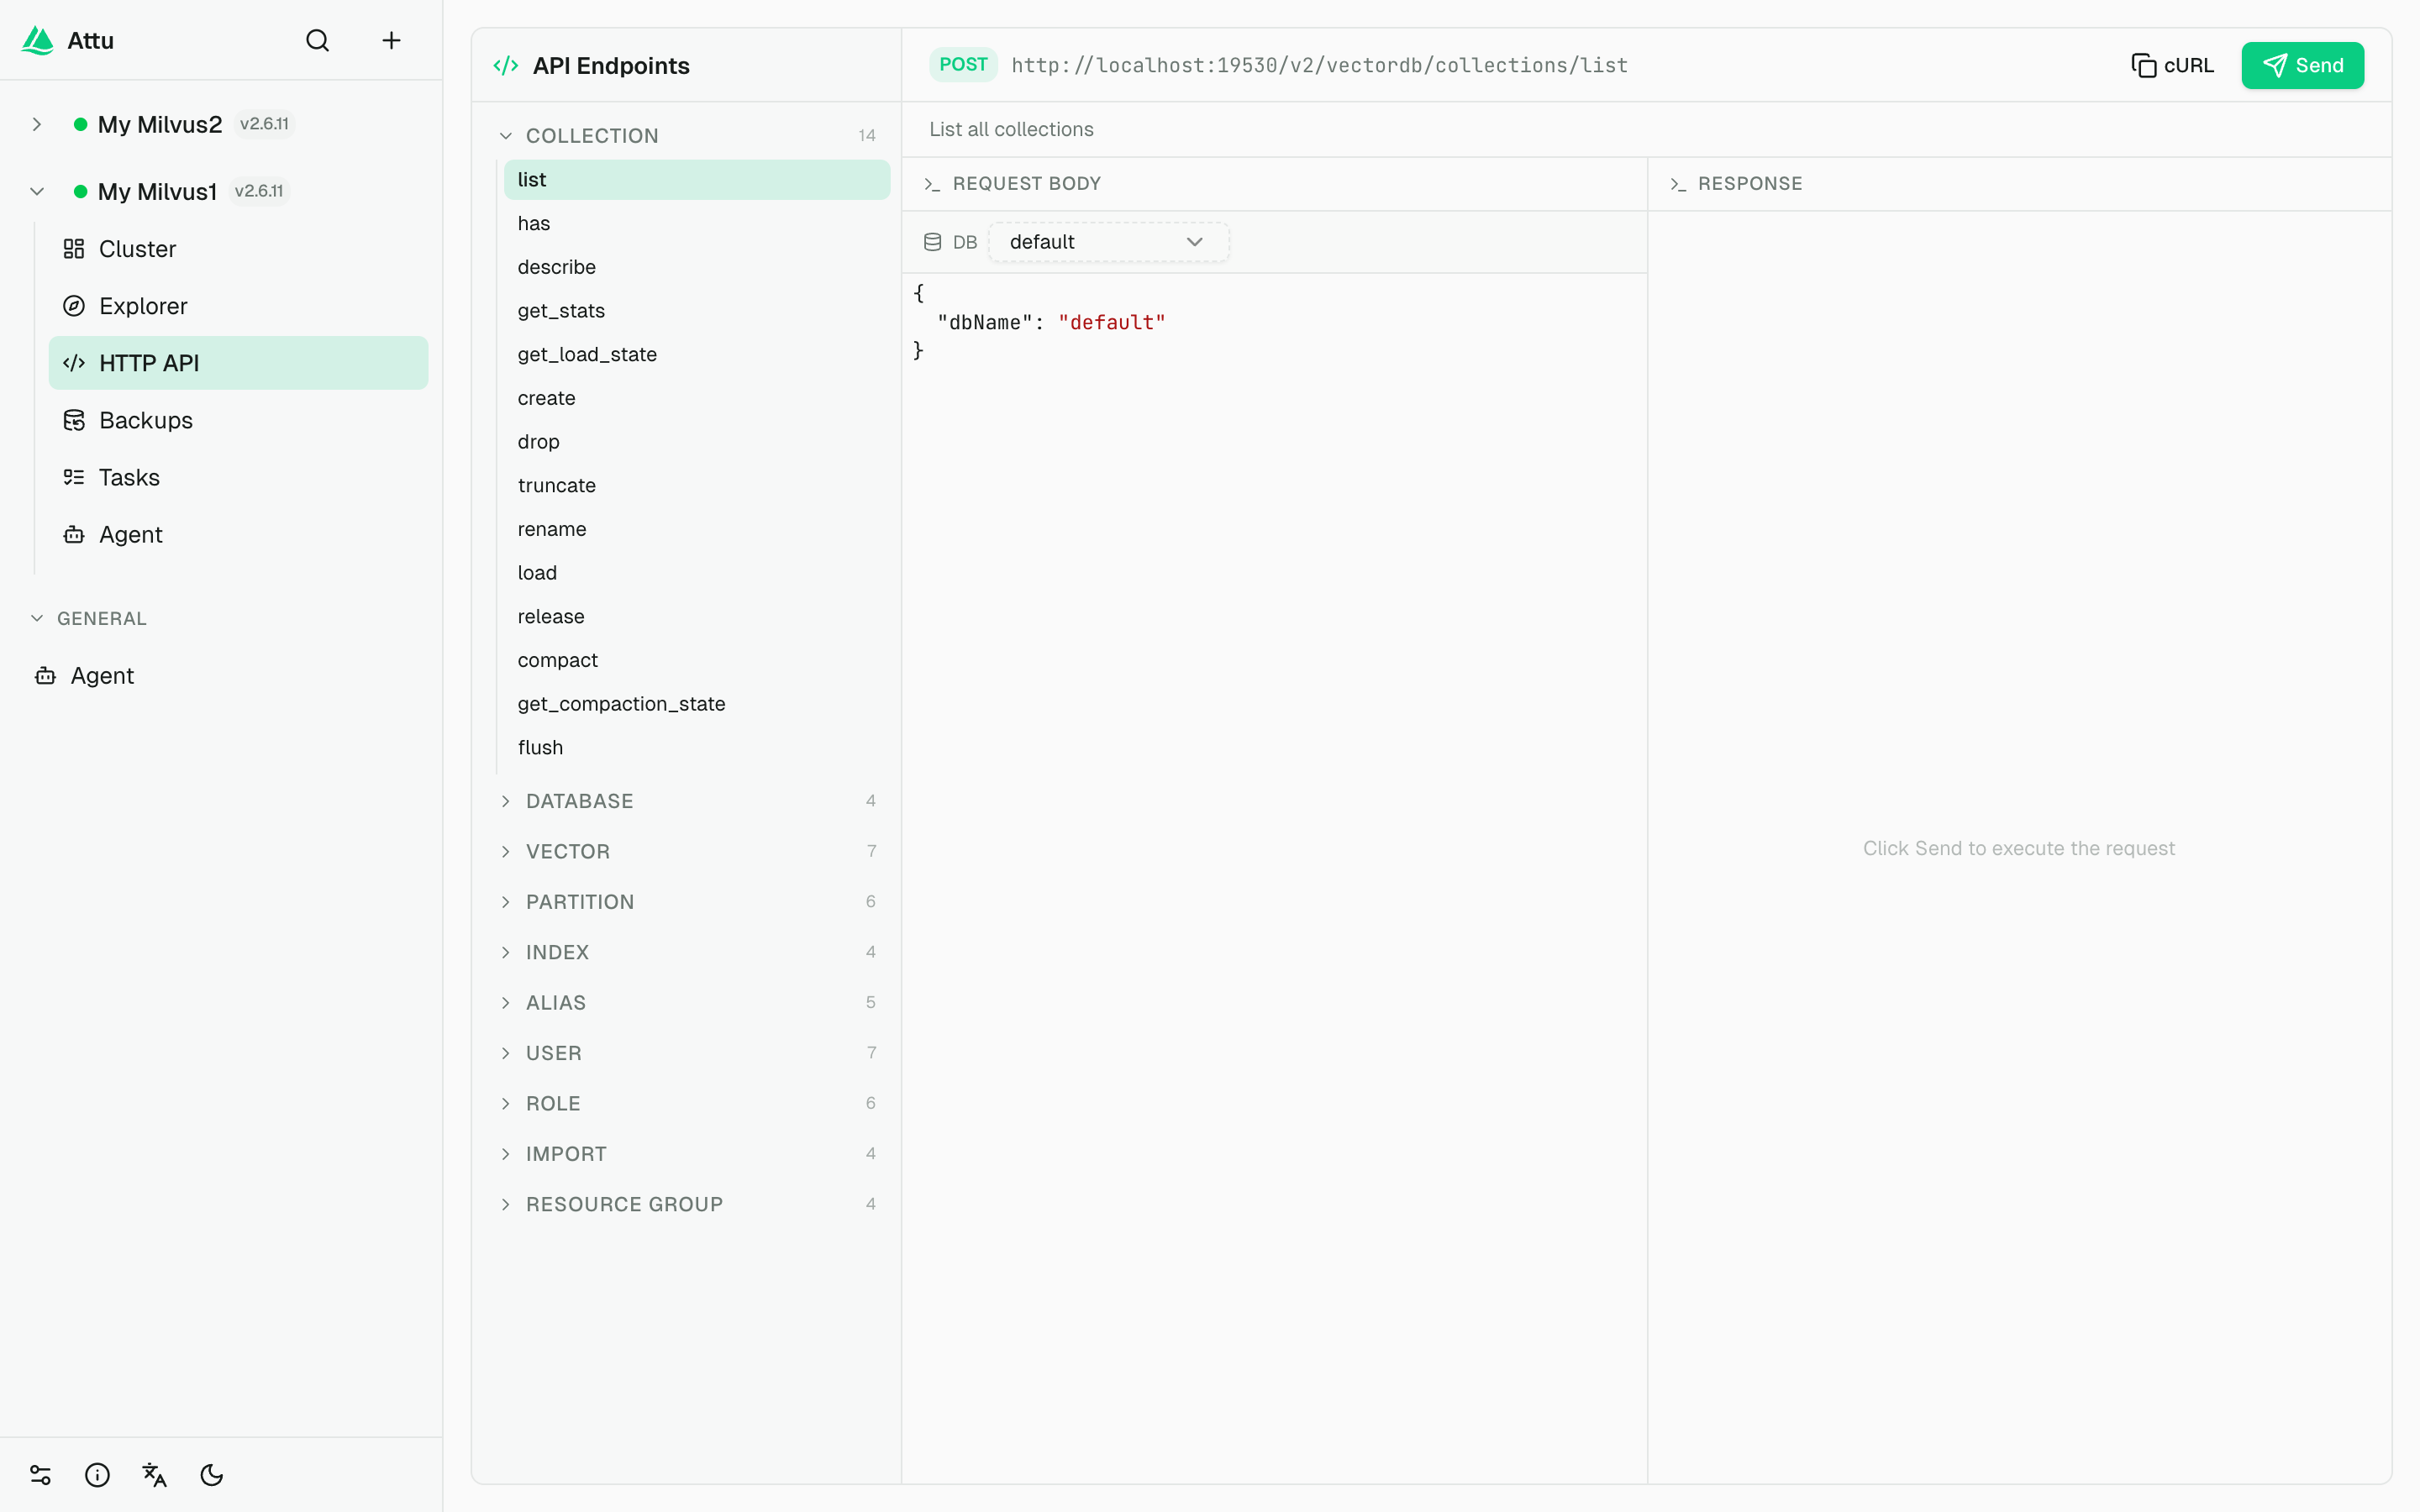Send the API request
Screen dimensions: 2420x1512
click(2302, 65)
